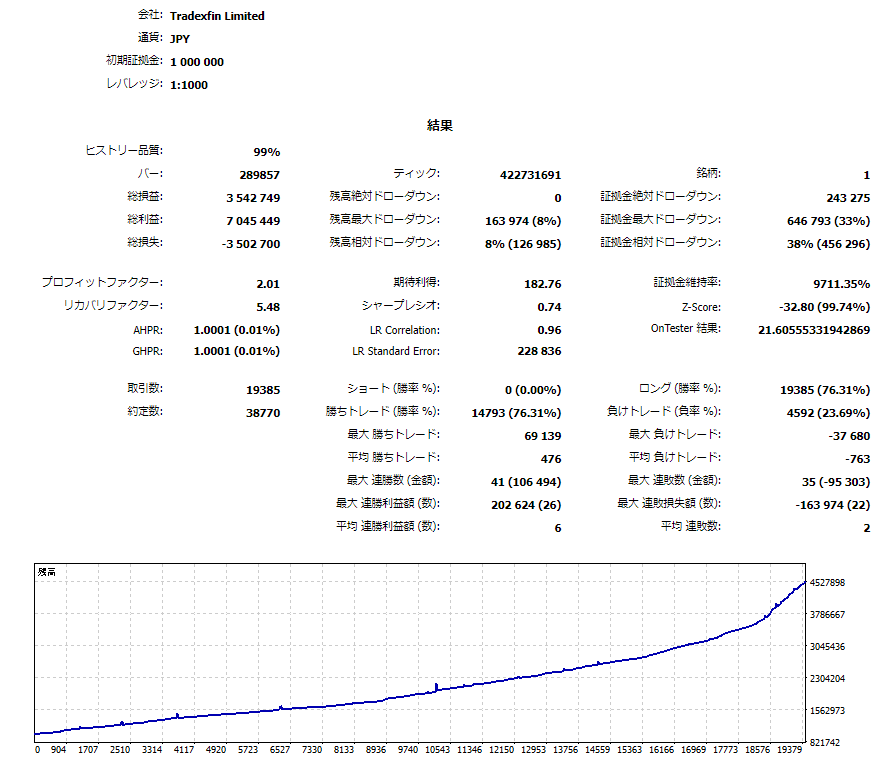Select the gross profit value "7 045 449"

tap(253, 221)
